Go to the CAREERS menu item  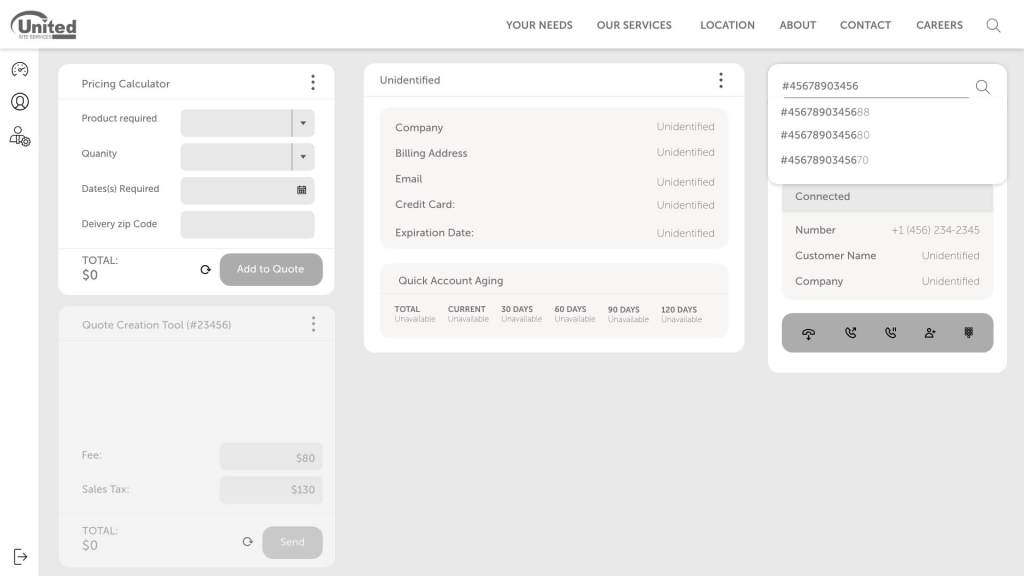(939, 25)
